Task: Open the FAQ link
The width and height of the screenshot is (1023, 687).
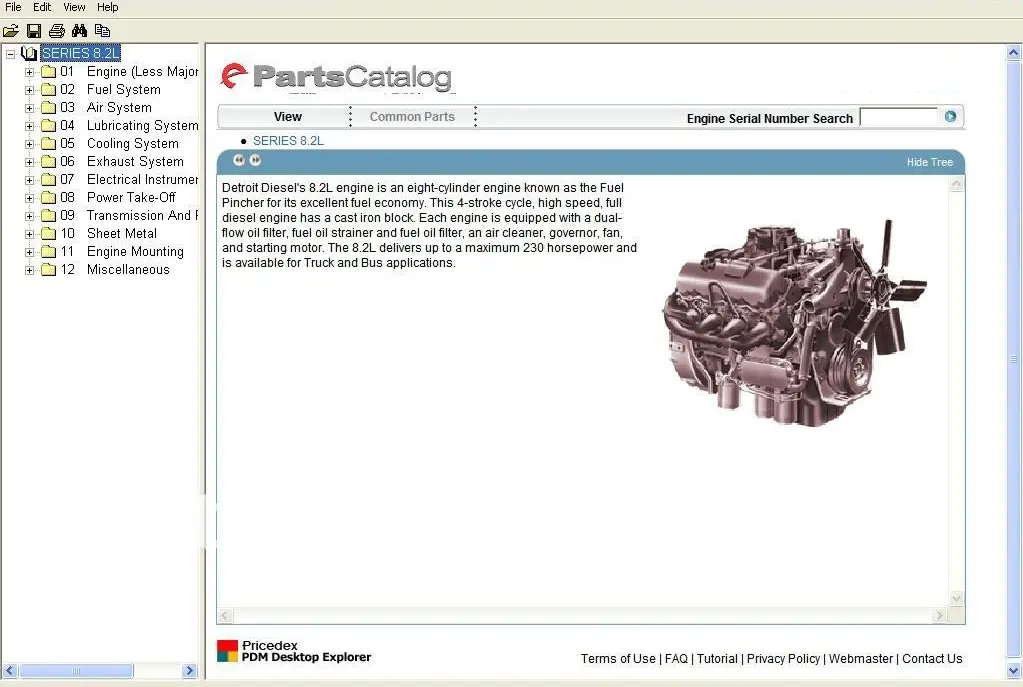Action: [676, 659]
